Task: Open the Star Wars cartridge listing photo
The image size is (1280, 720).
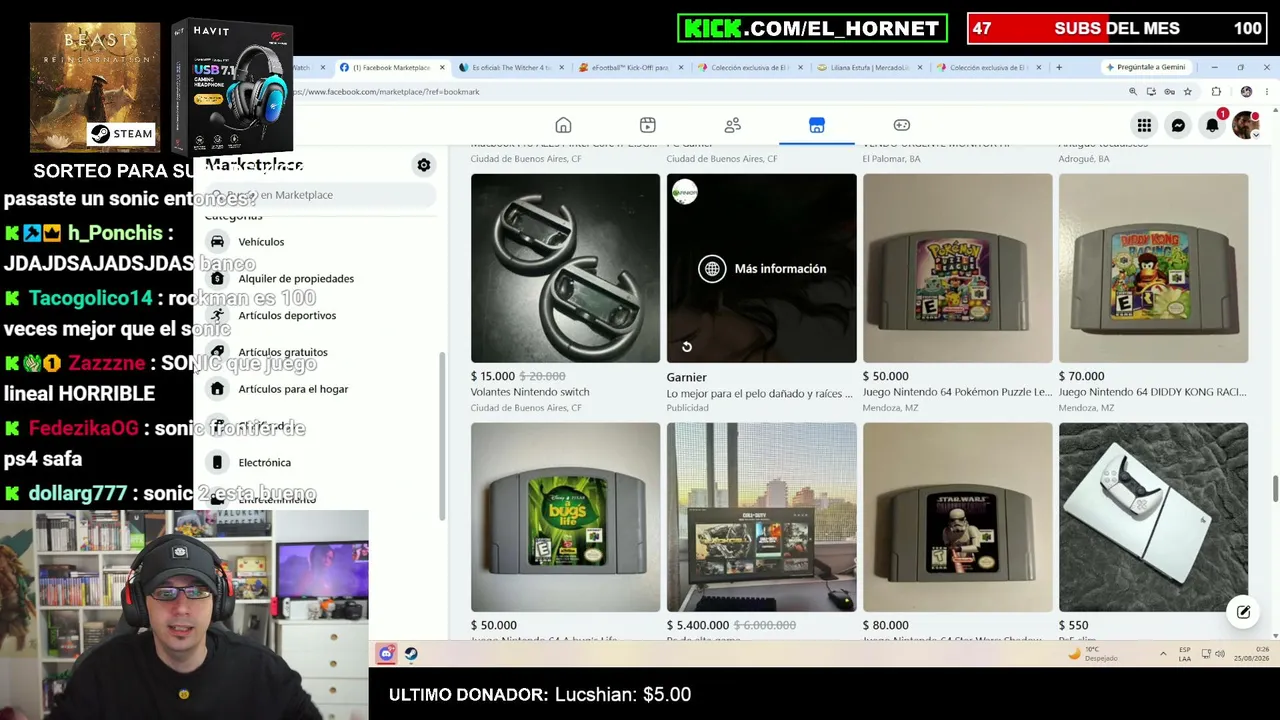Action: point(958,517)
